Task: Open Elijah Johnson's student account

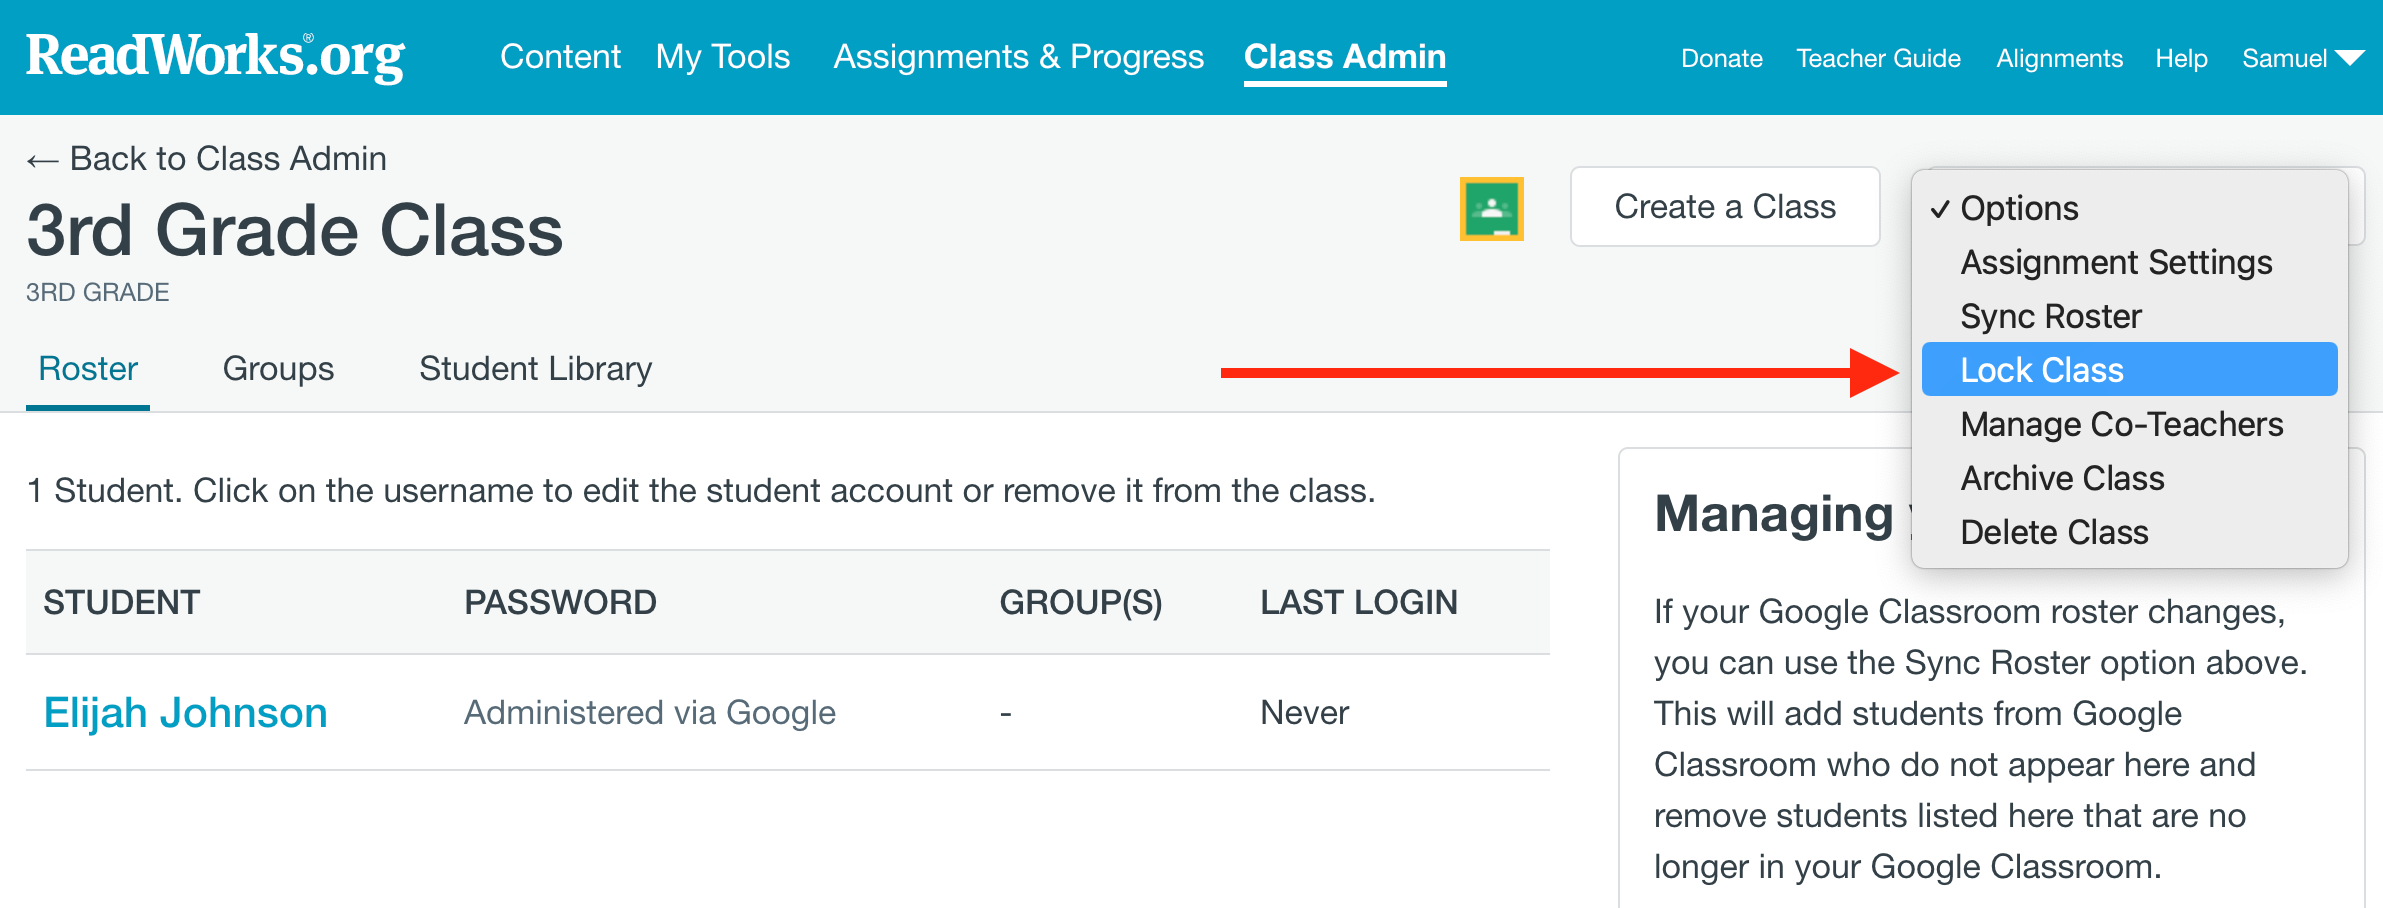Action: point(186,713)
